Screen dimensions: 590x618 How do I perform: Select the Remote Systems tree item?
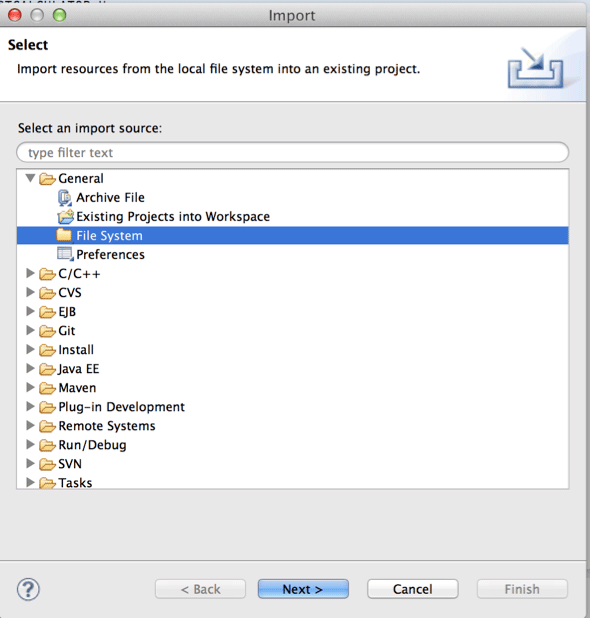click(107, 426)
